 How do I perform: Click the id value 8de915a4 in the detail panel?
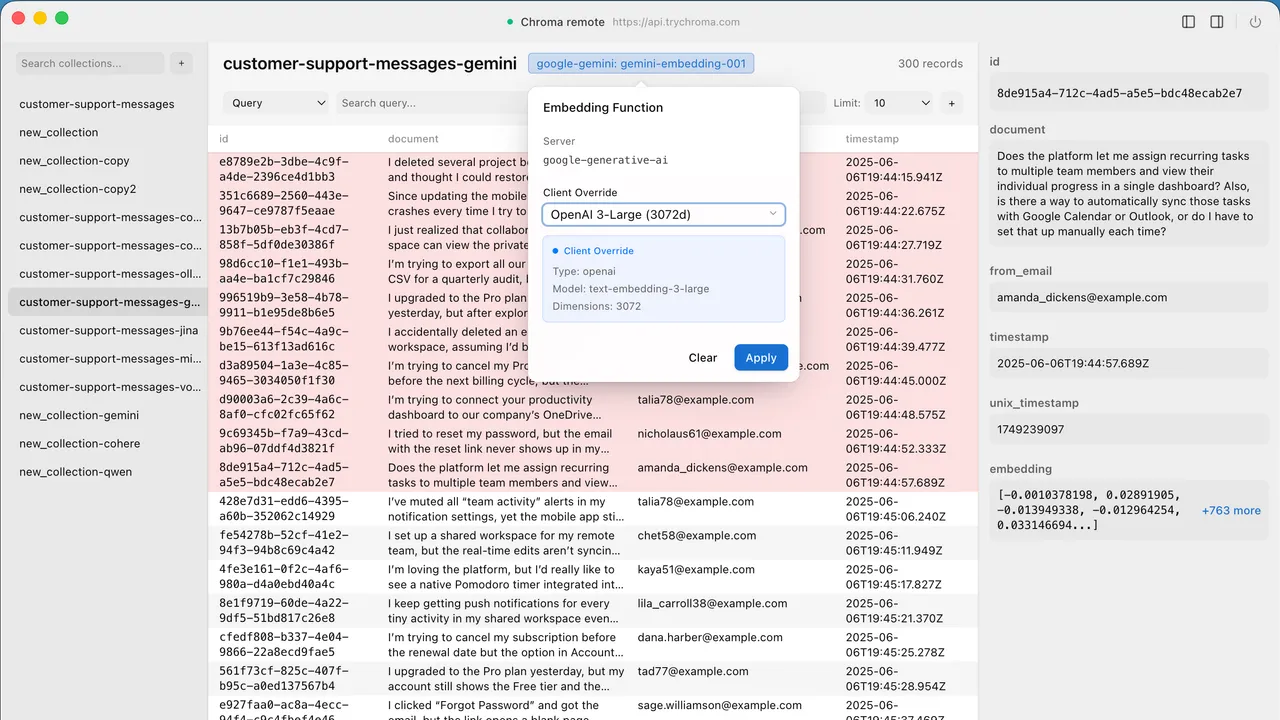click(1129, 93)
